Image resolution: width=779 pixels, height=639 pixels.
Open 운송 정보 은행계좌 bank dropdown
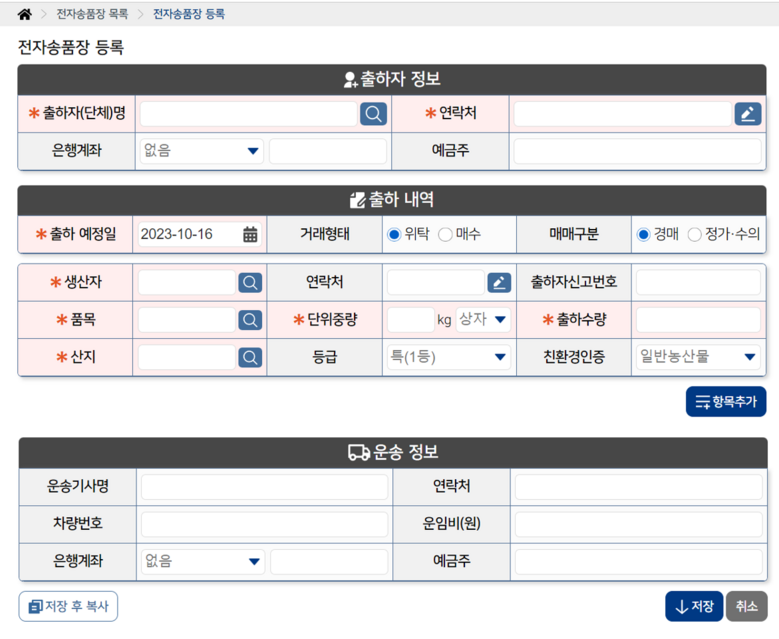pyautogui.click(x=203, y=561)
